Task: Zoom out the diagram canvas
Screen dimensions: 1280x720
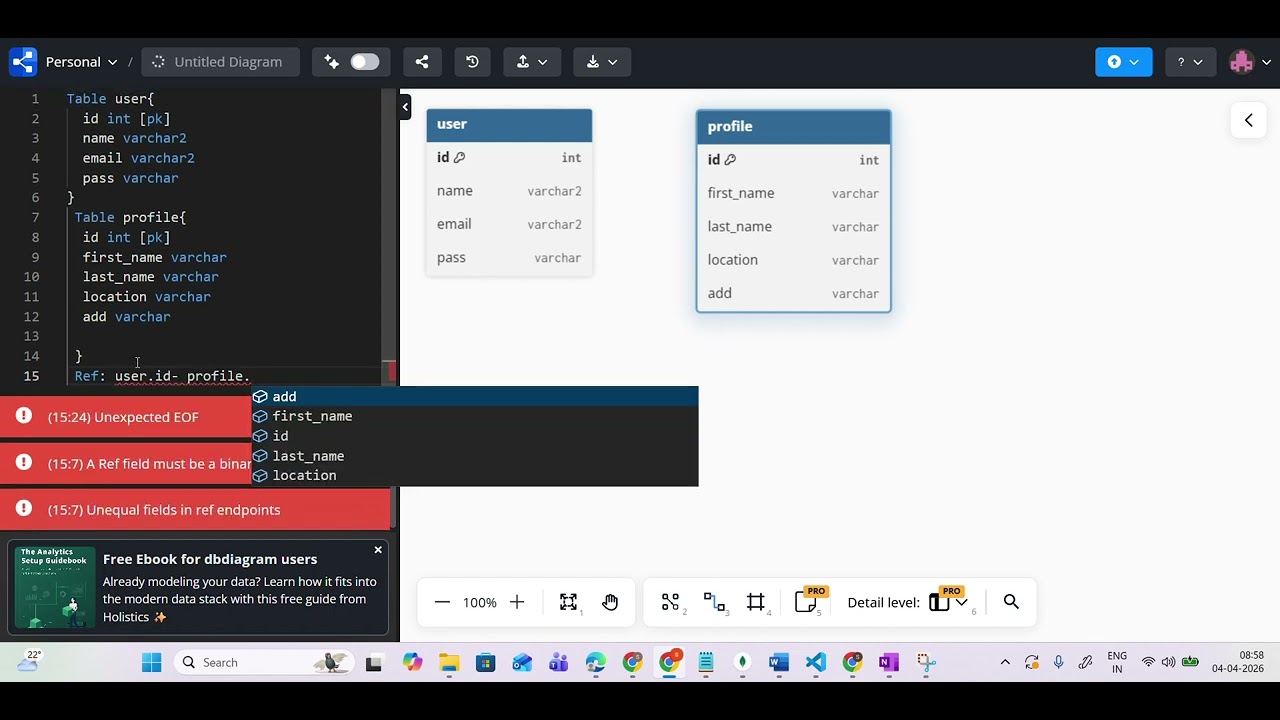Action: pyautogui.click(x=442, y=602)
